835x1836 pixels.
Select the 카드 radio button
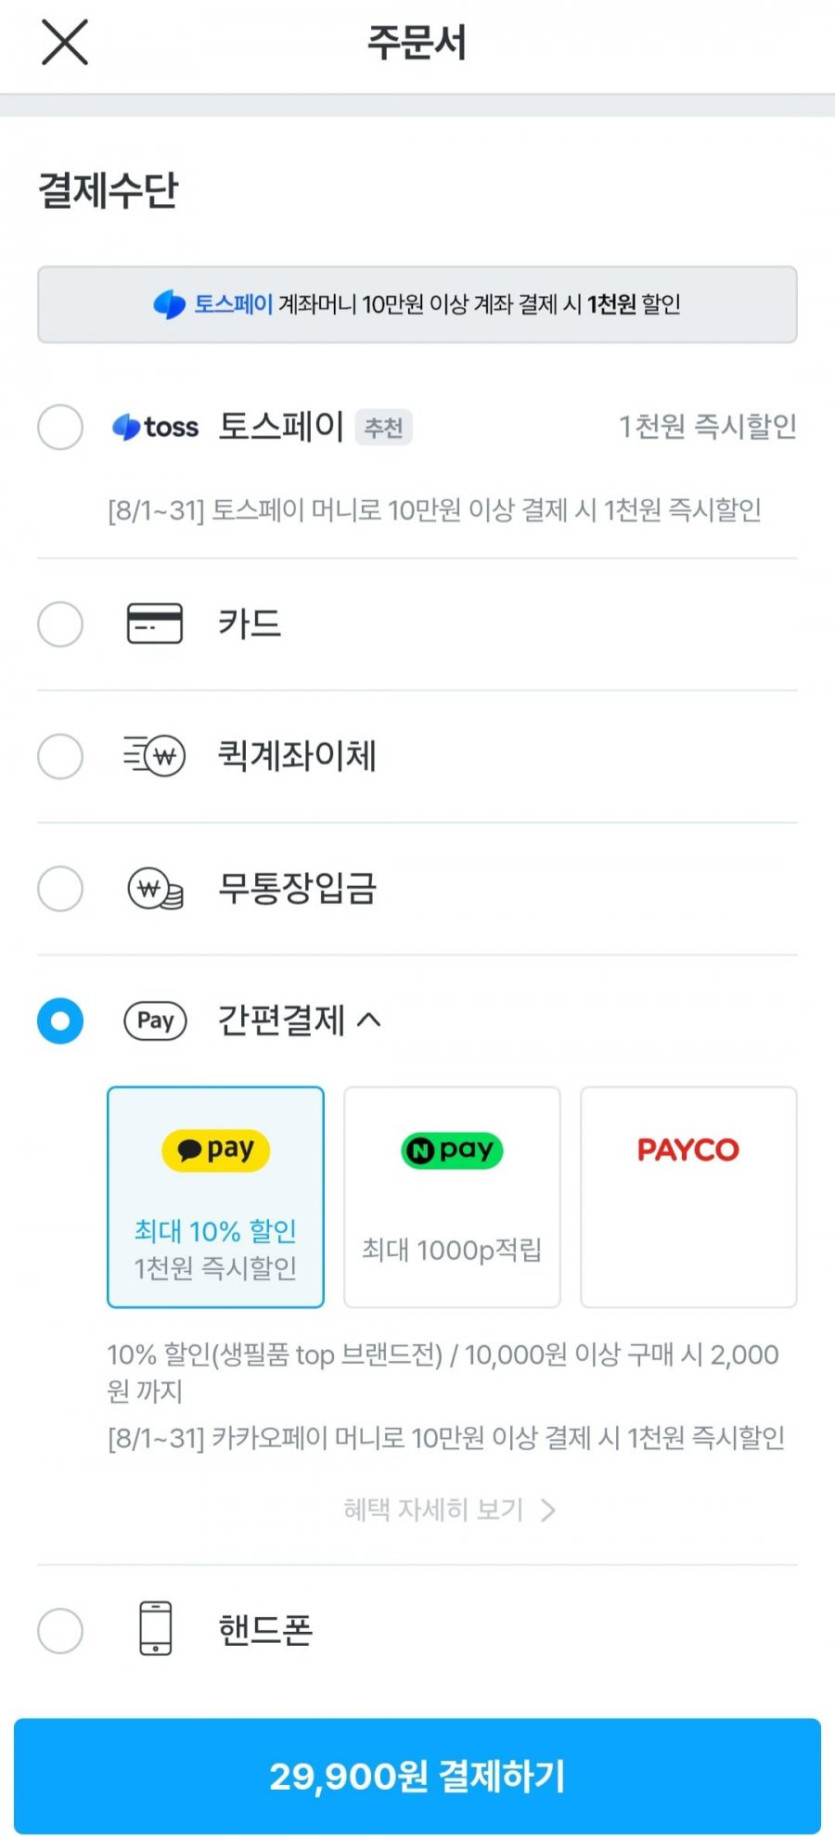point(60,624)
